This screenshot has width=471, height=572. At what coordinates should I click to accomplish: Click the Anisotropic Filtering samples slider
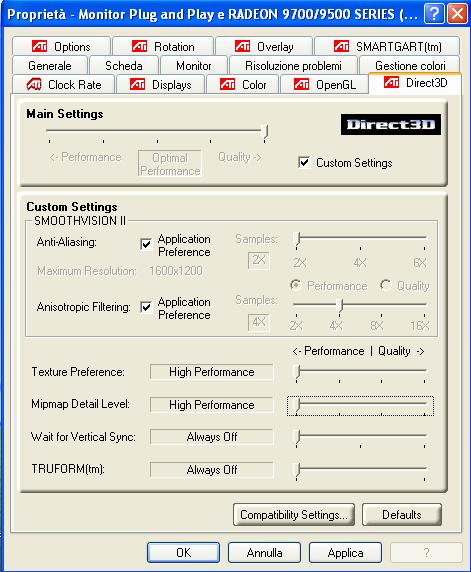[360, 307]
